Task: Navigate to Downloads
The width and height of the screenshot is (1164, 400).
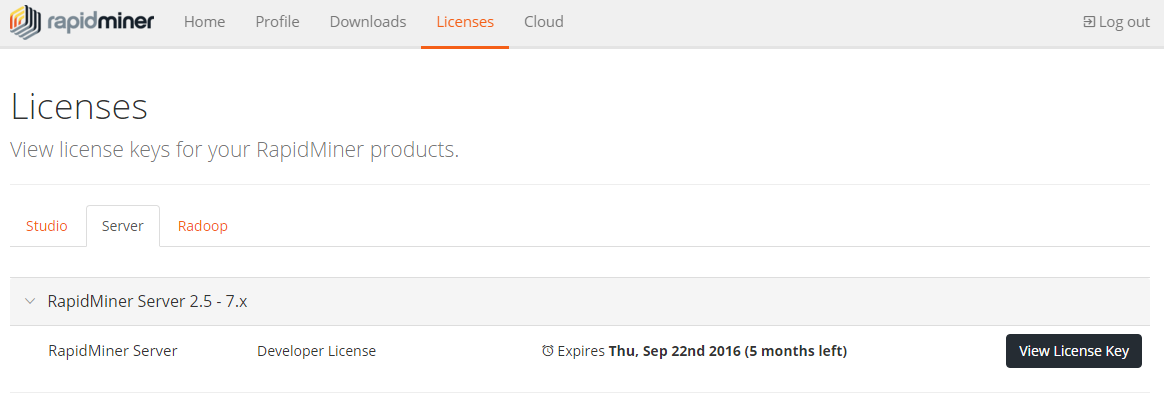Action: click(367, 22)
